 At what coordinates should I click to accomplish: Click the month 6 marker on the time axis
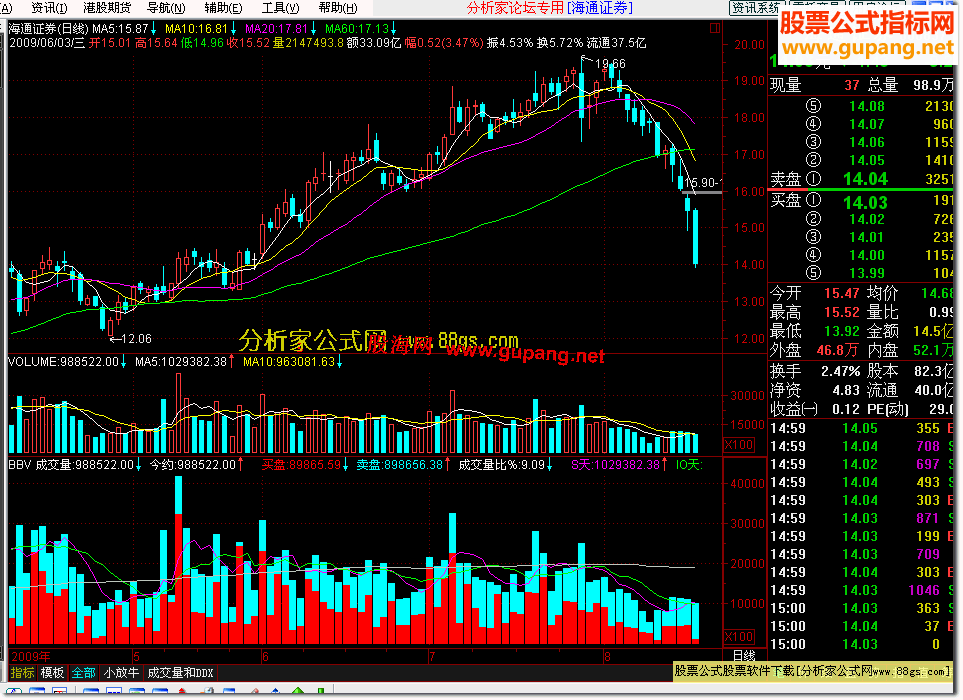(x=265, y=656)
